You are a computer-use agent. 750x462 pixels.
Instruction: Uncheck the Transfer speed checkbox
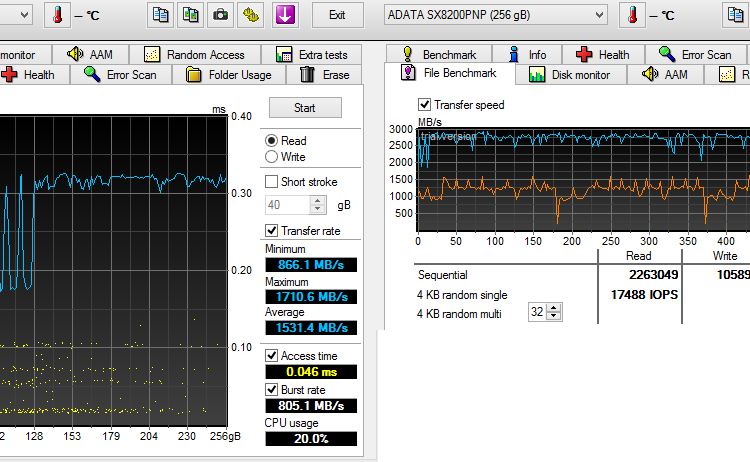point(425,105)
